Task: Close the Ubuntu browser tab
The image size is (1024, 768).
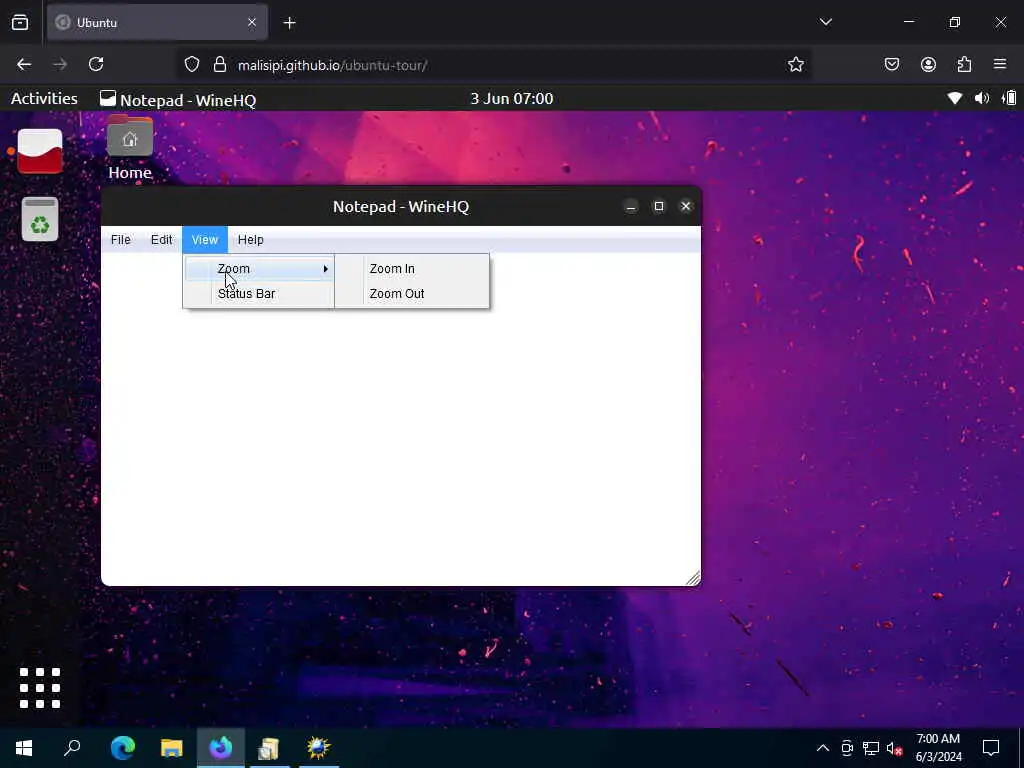Action: 252,22
